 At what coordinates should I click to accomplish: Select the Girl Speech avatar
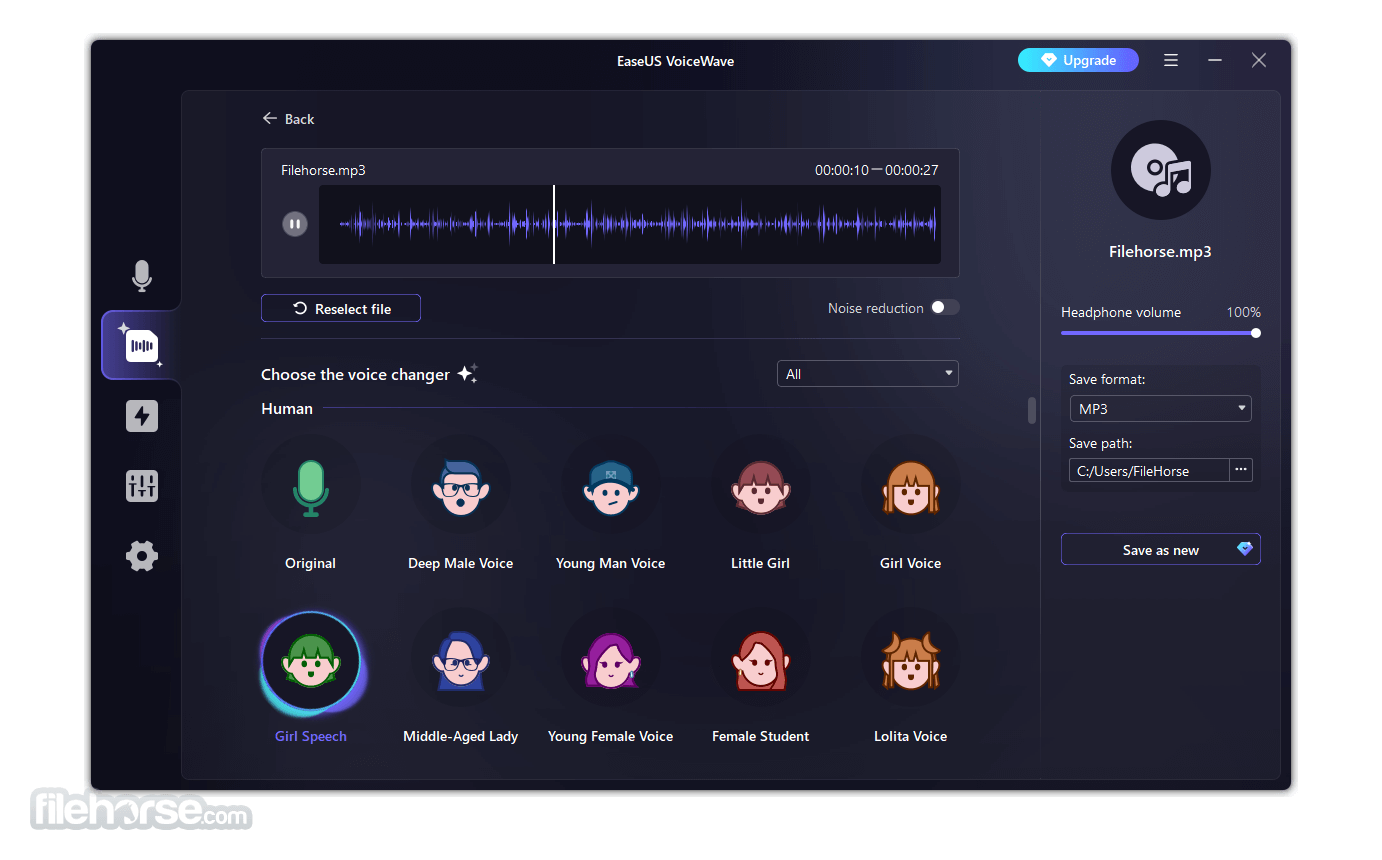pos(311,660)
